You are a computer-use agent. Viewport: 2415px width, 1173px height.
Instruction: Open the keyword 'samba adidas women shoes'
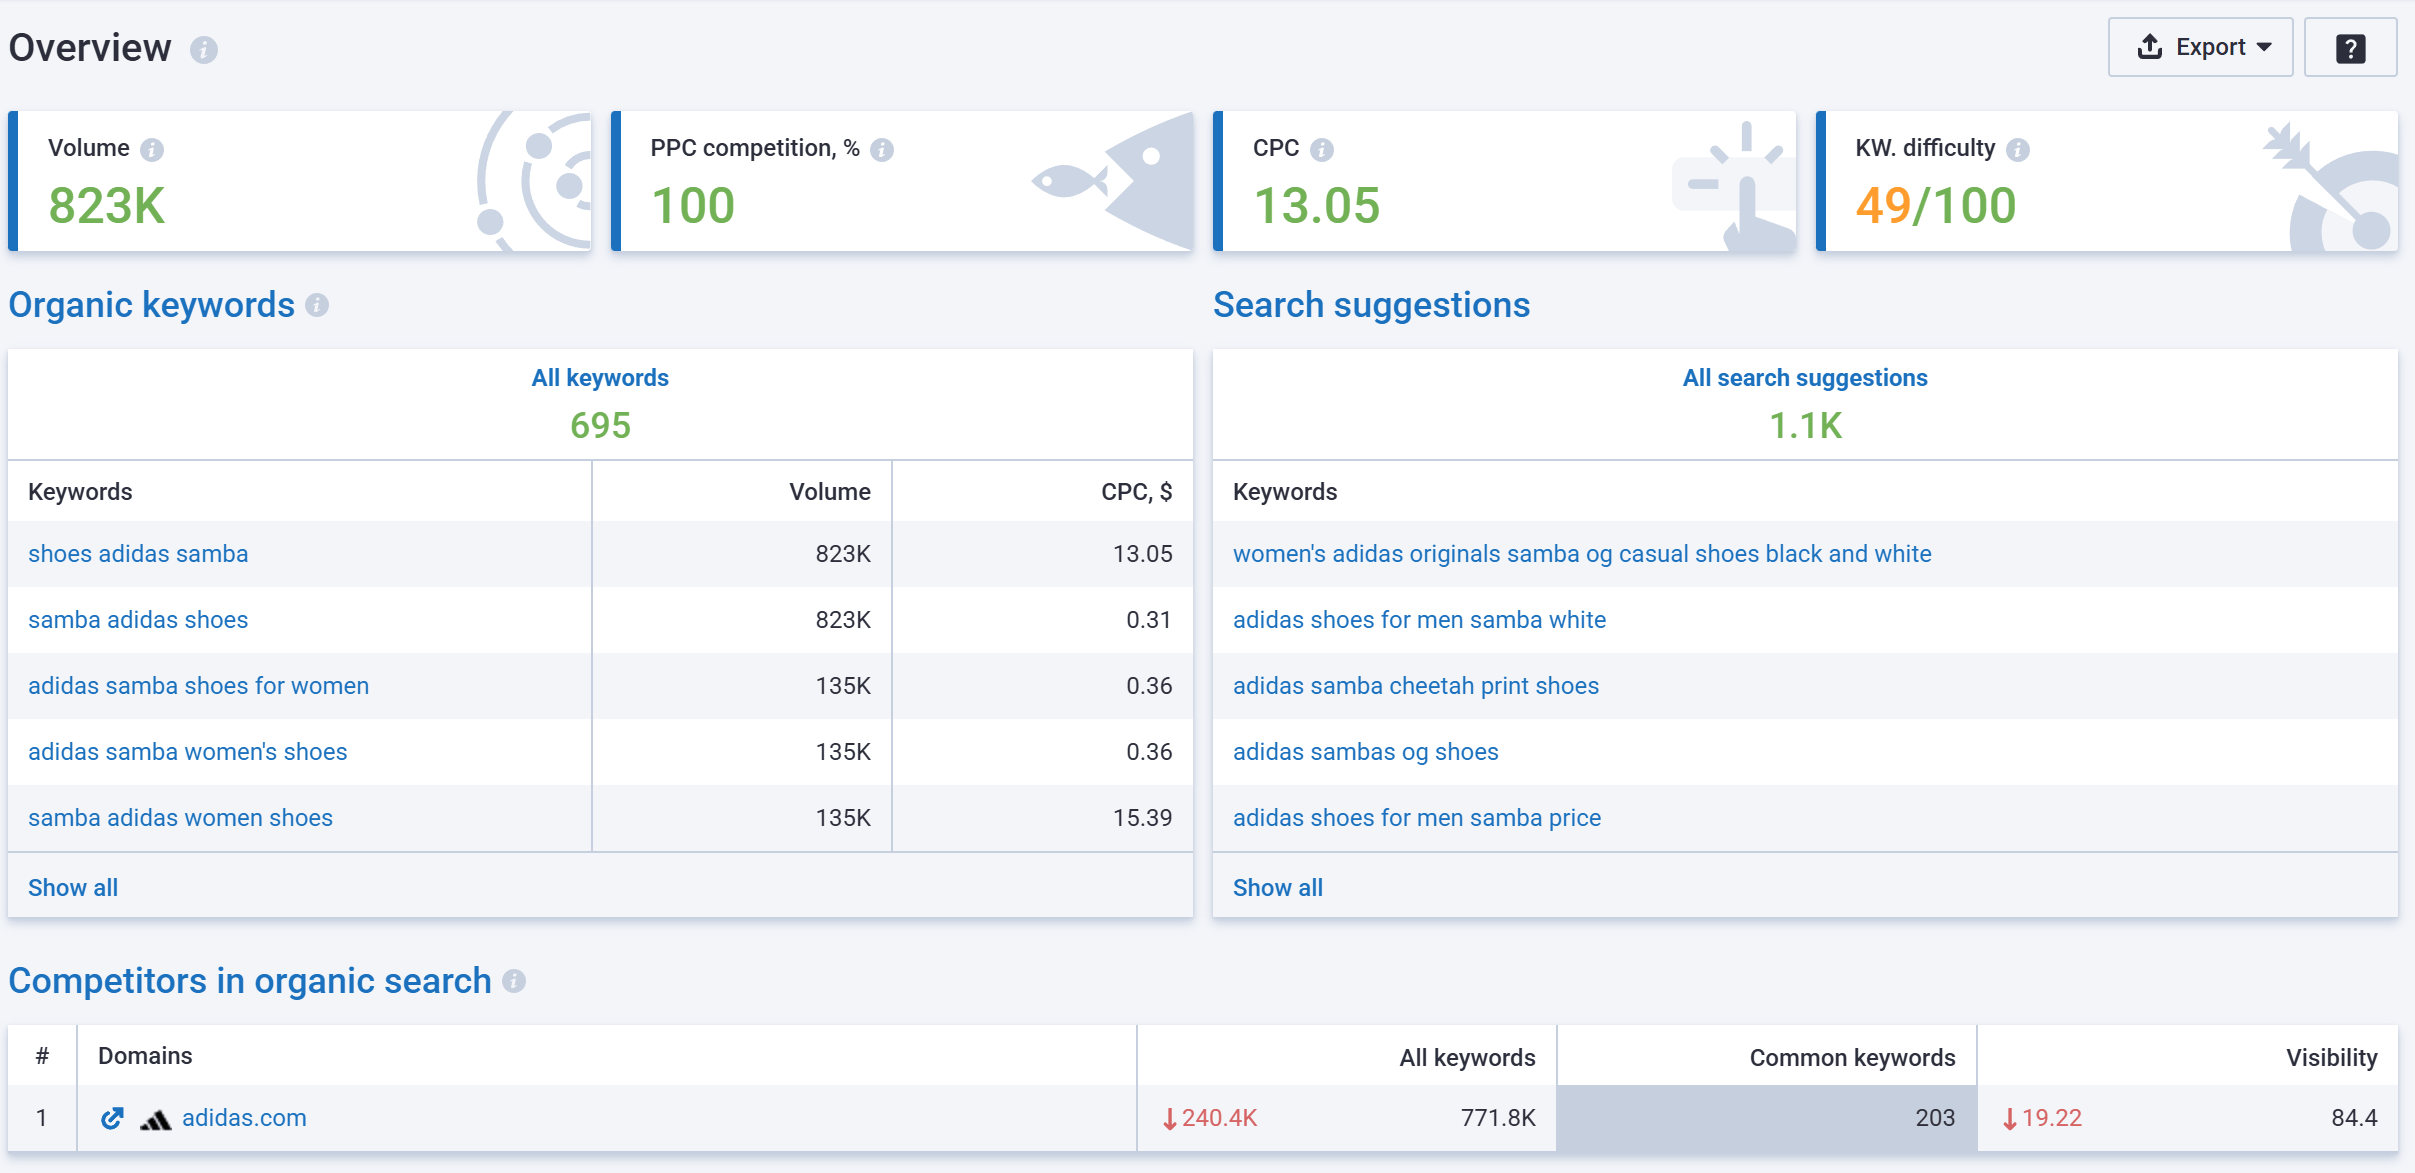pos(180,817)
